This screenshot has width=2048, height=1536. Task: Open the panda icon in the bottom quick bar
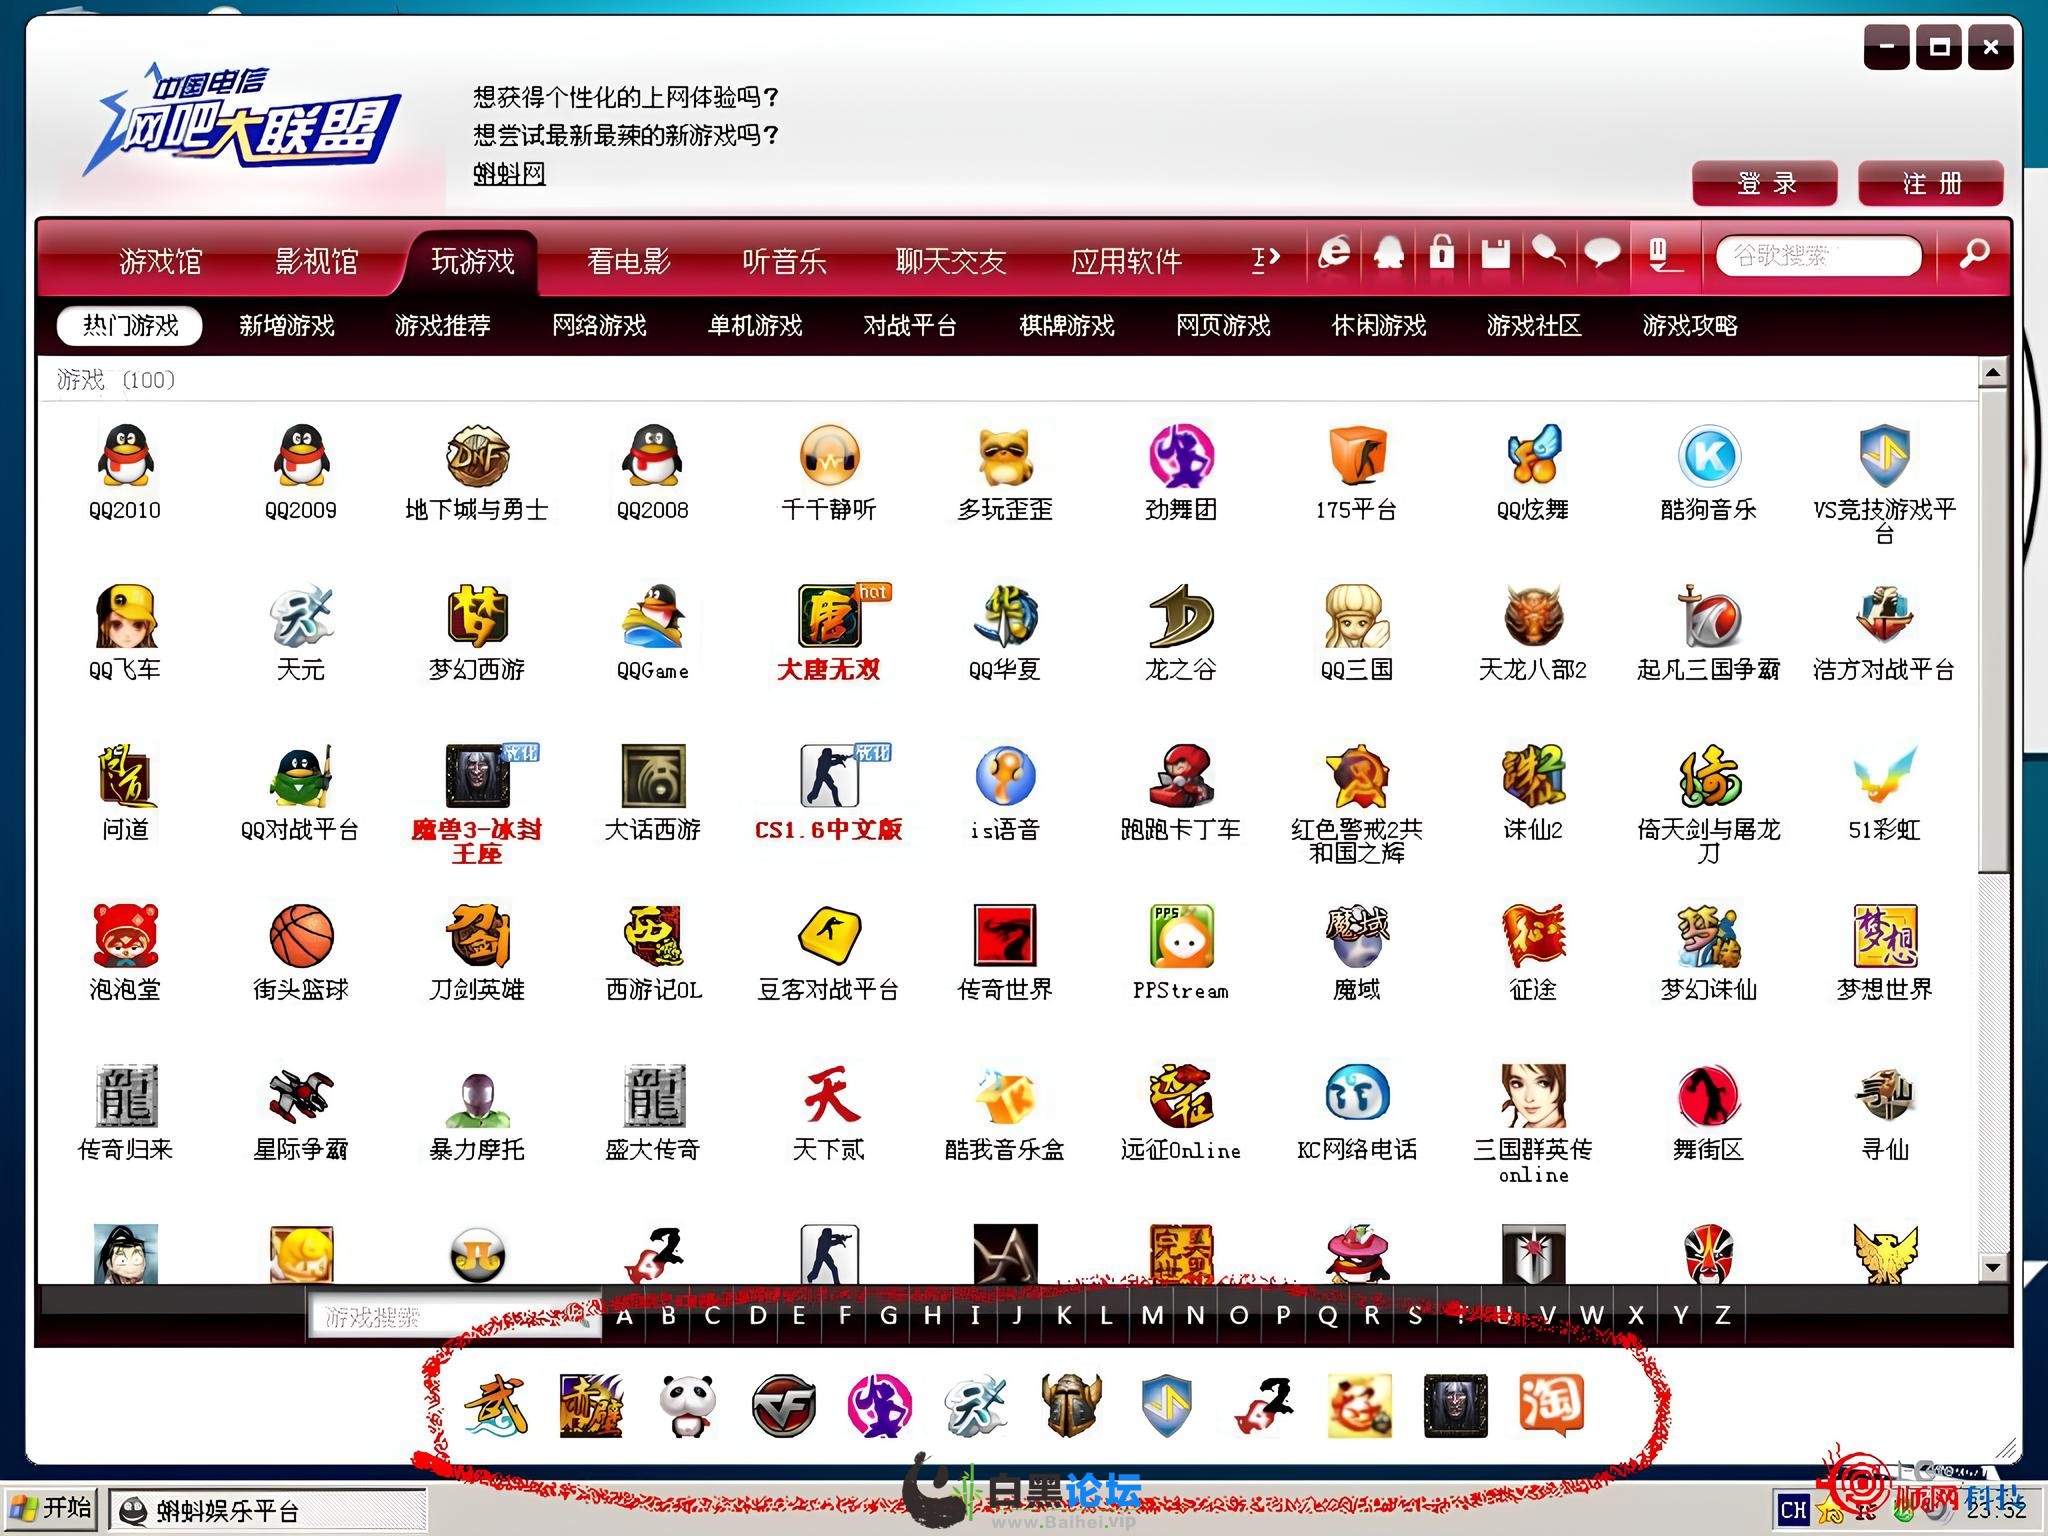[x=687, y=1405]
